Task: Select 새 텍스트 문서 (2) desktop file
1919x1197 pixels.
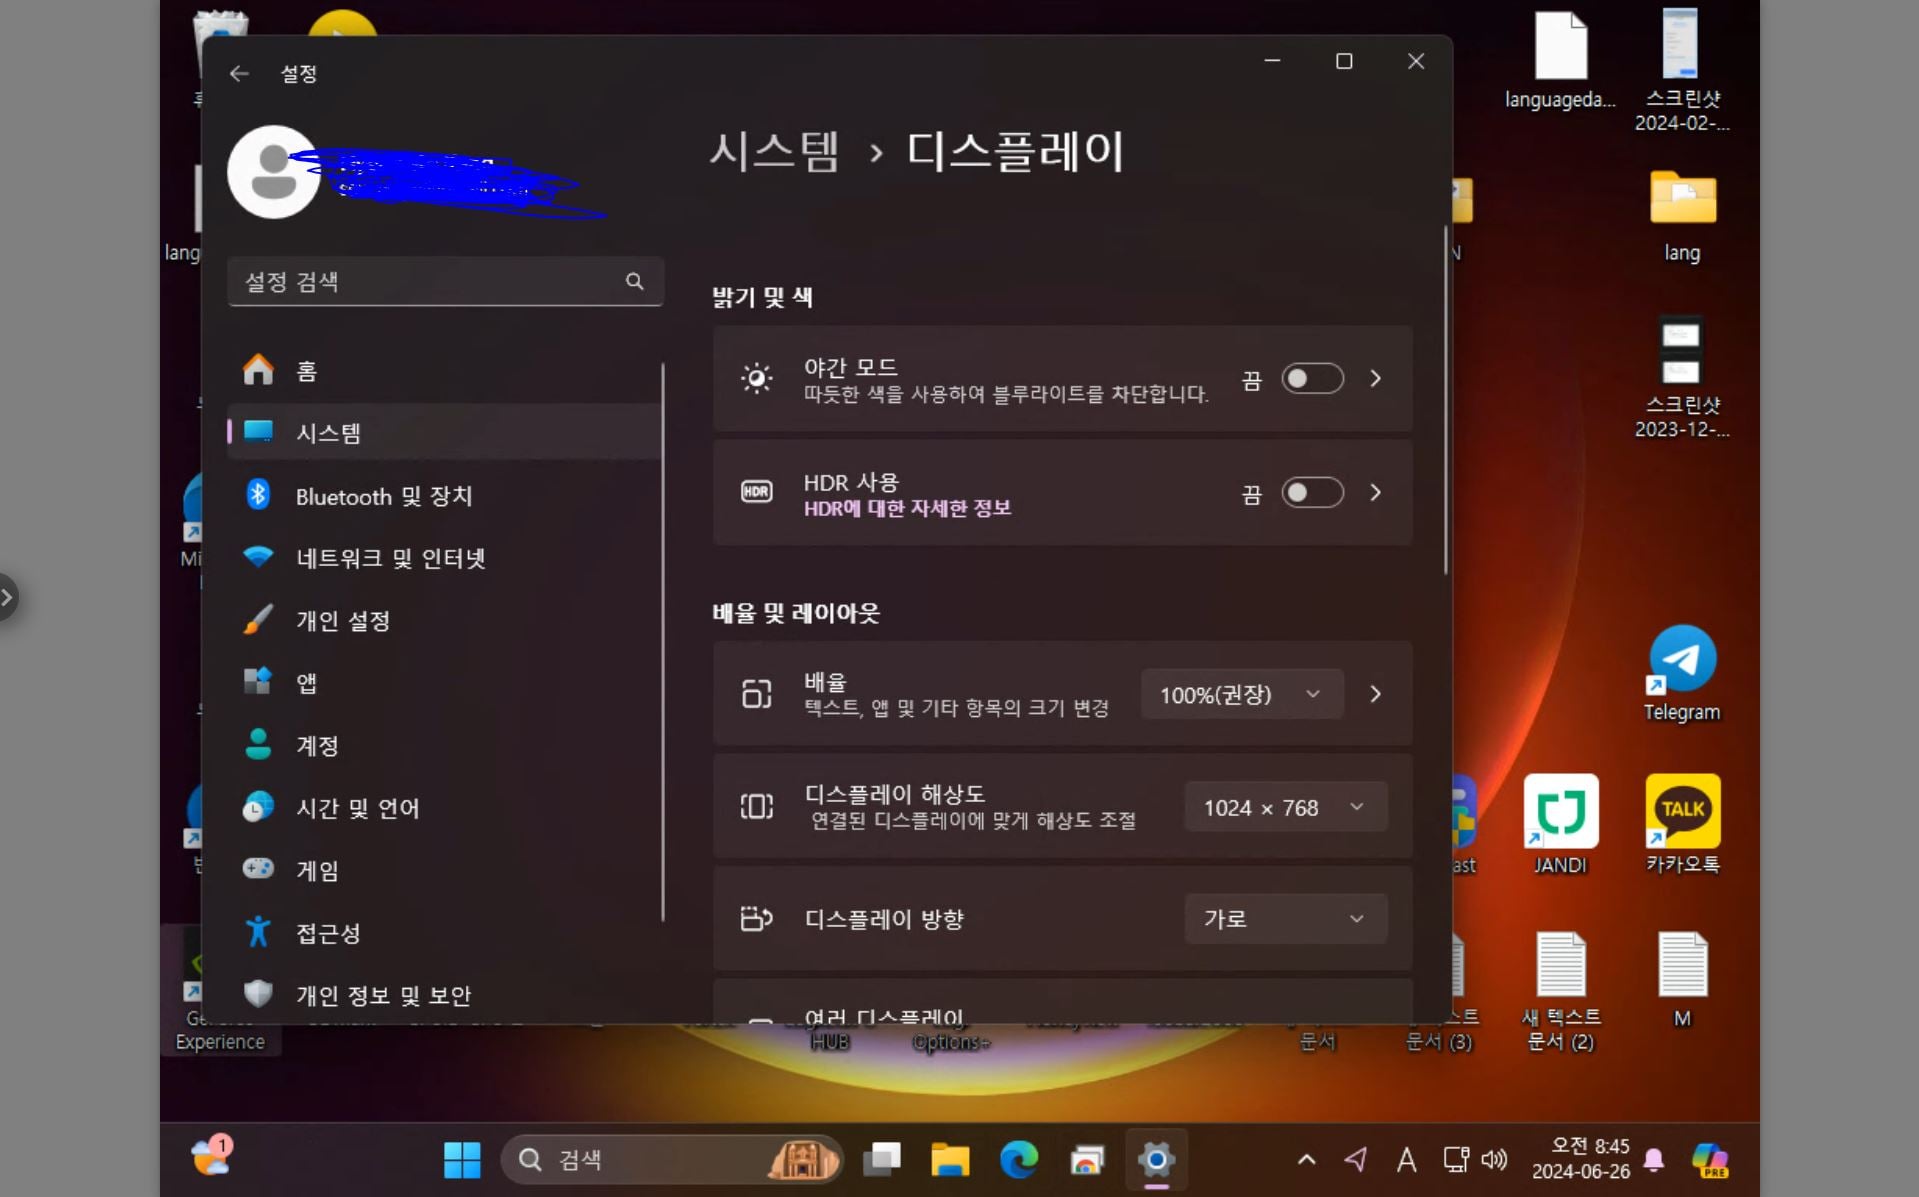Action: [1560, 990]
